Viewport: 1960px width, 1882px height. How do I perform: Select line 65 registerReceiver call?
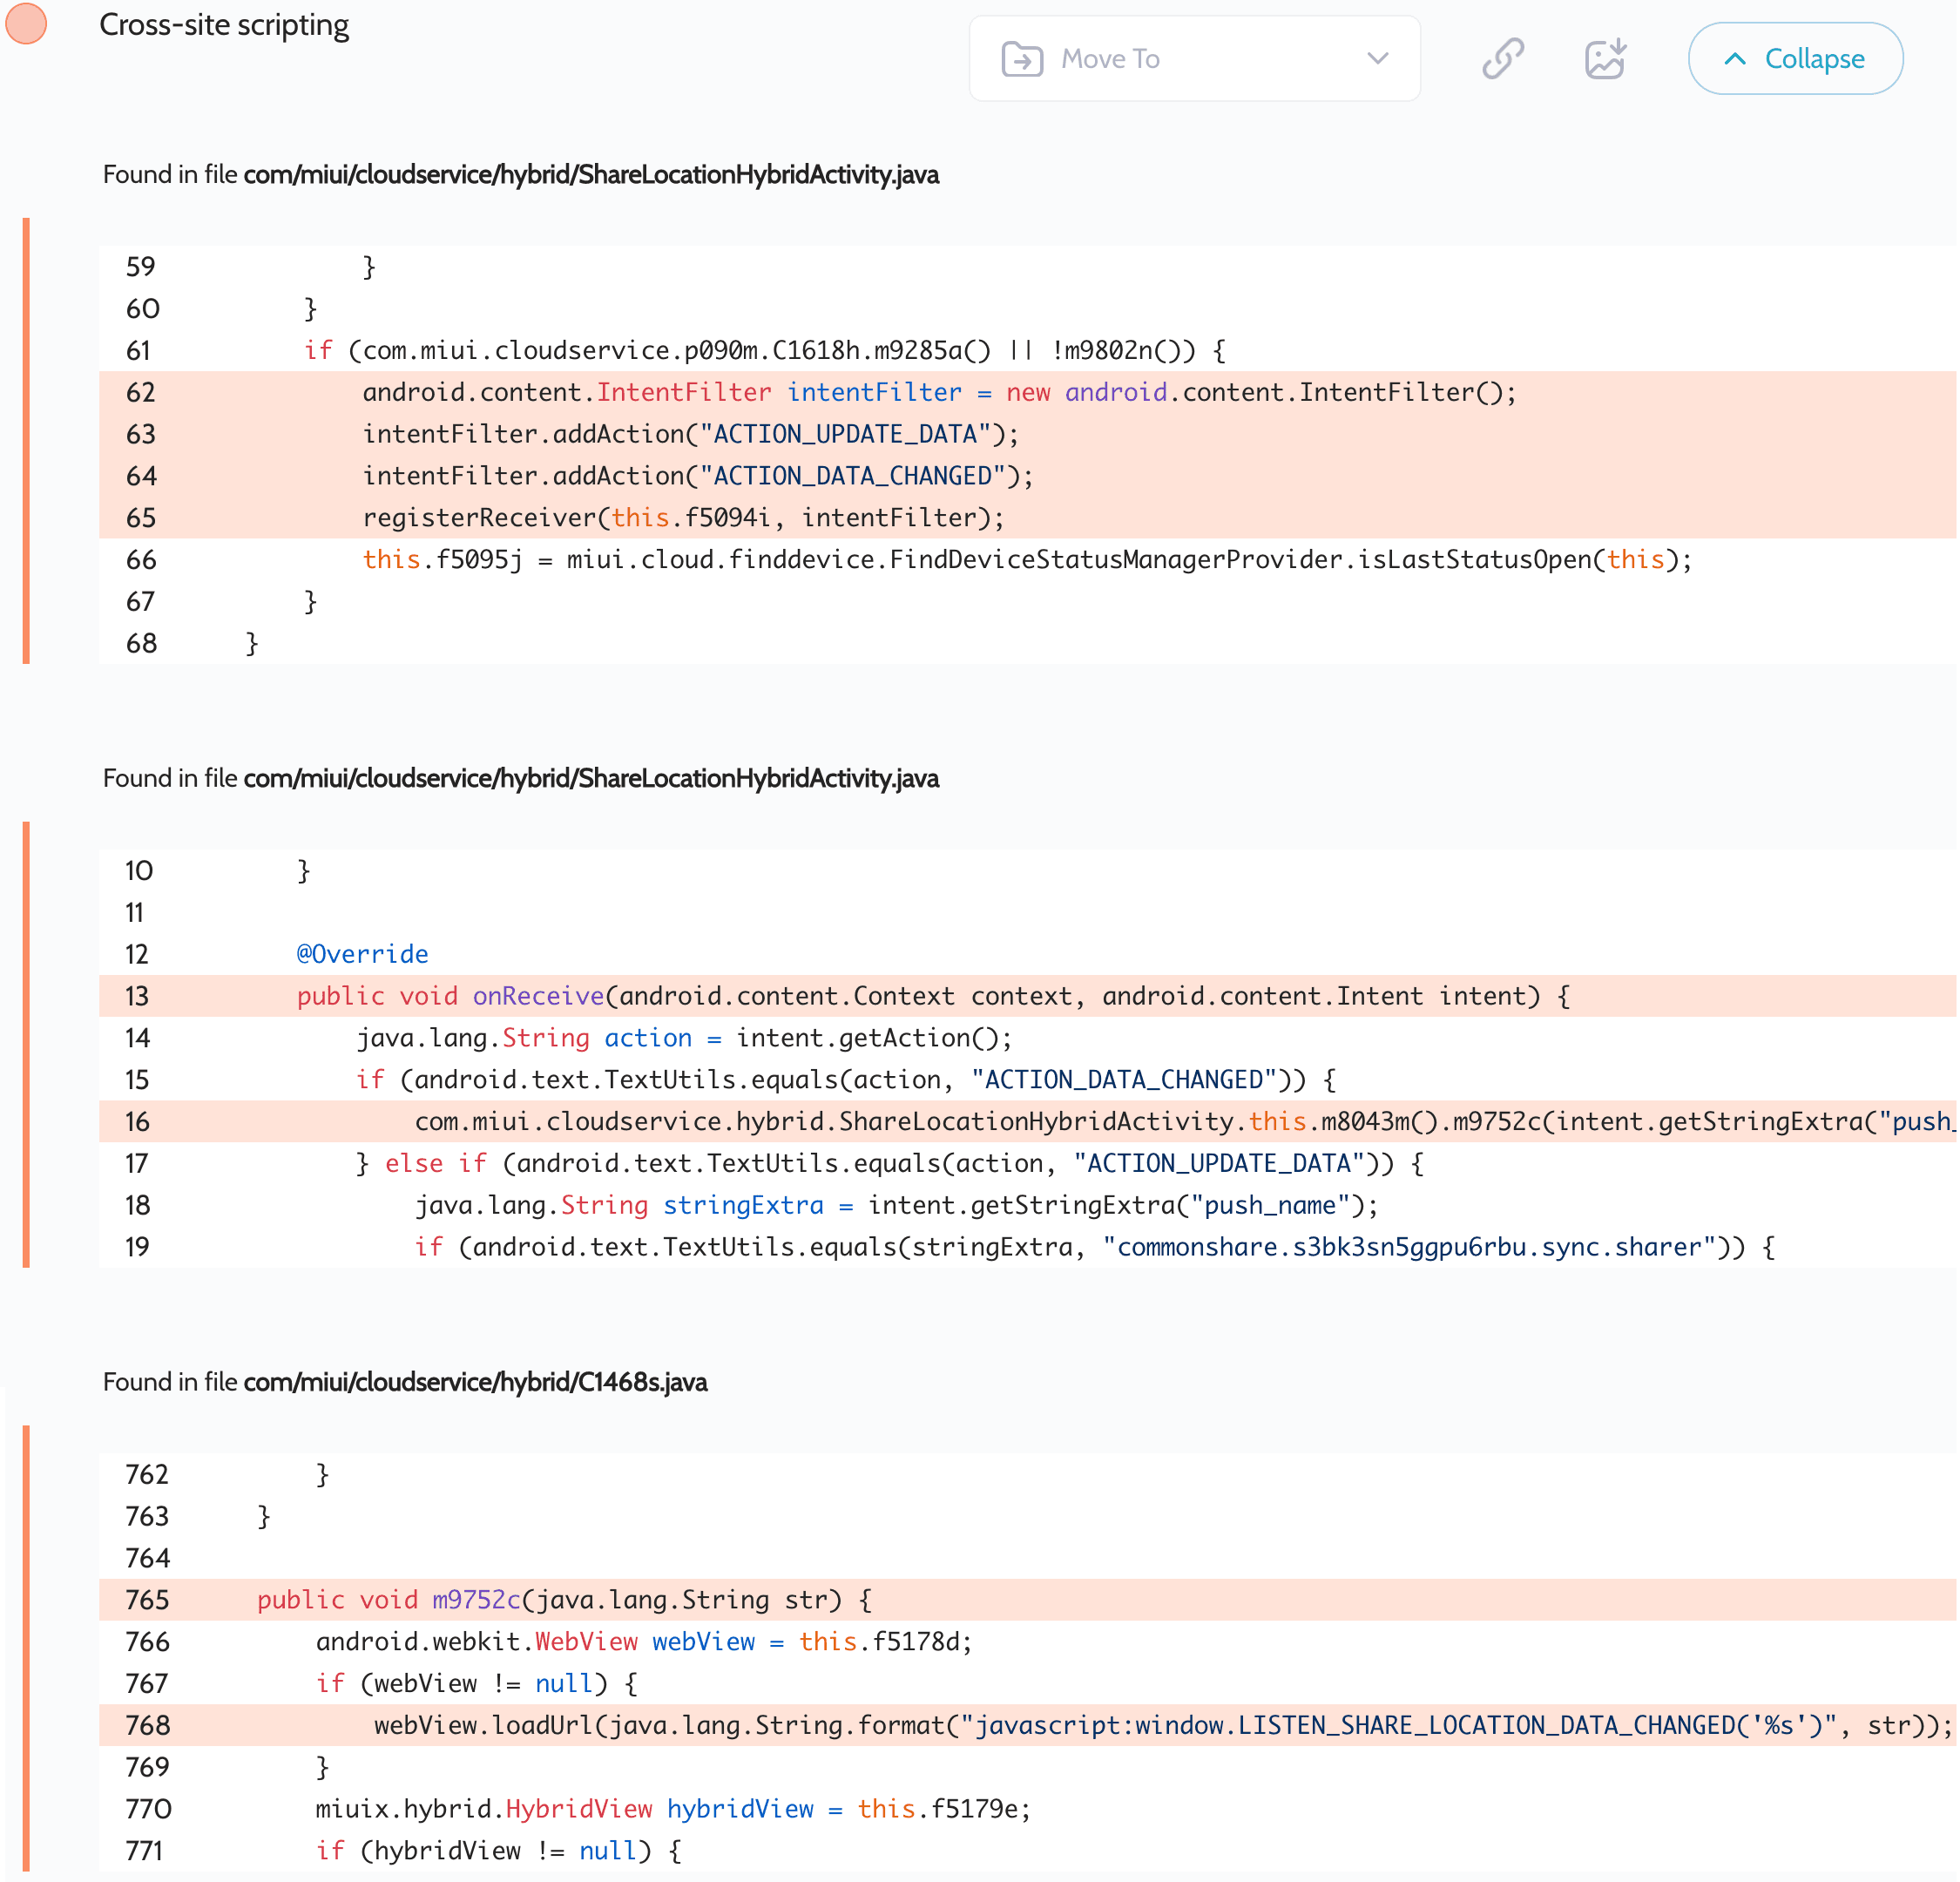pos(682,518)
